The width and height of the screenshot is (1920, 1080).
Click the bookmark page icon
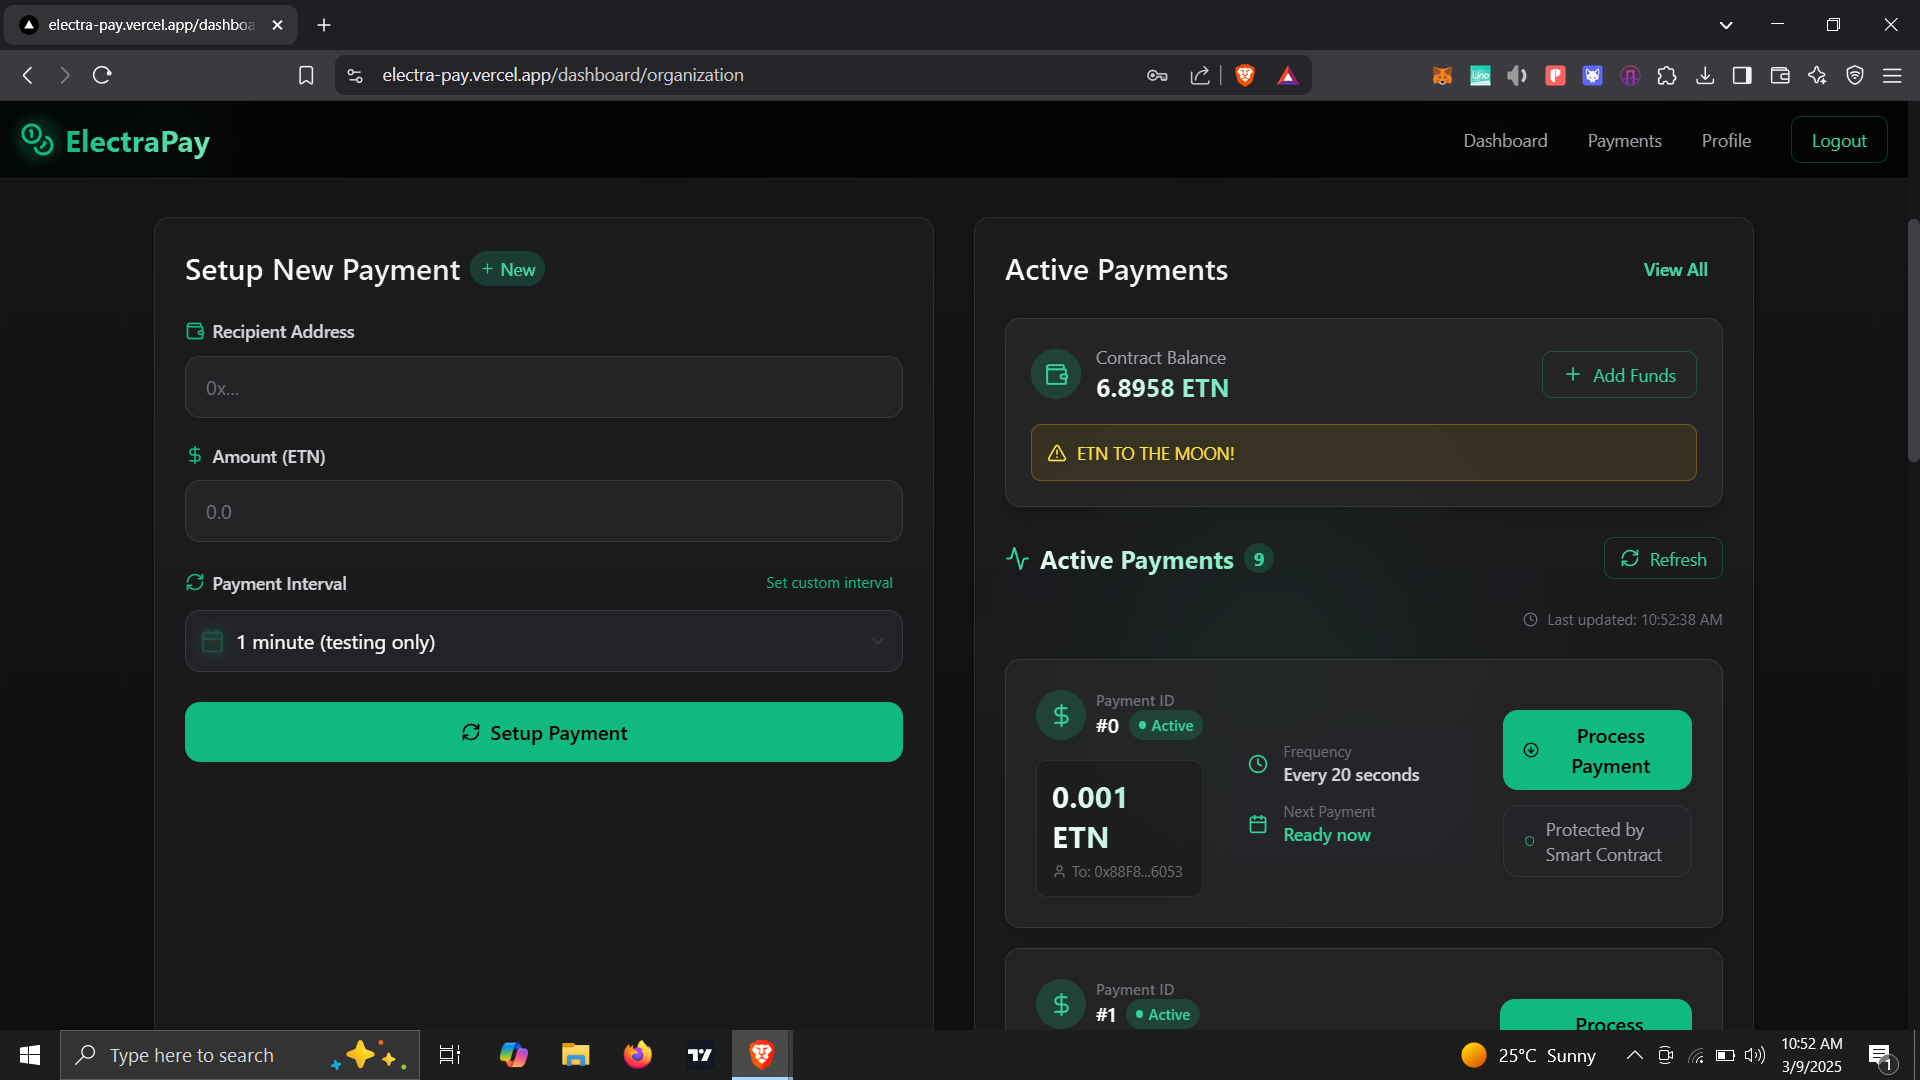306,75
